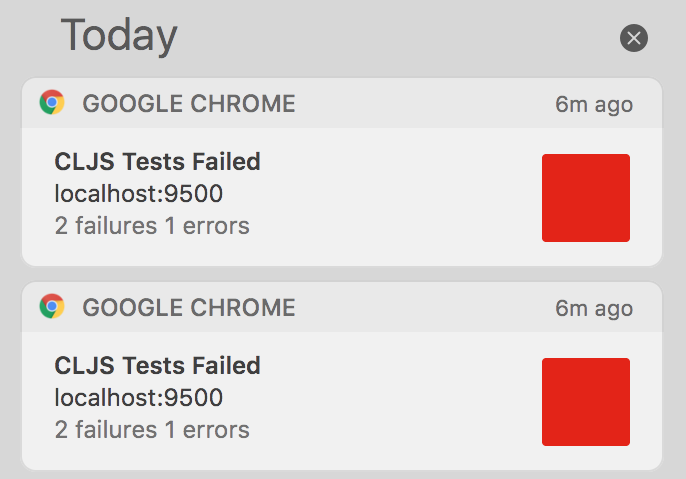The height and width of the screenshot is (479, 686).
Task: Click the Chrome icon in the top notification
Action: point(52,103)
